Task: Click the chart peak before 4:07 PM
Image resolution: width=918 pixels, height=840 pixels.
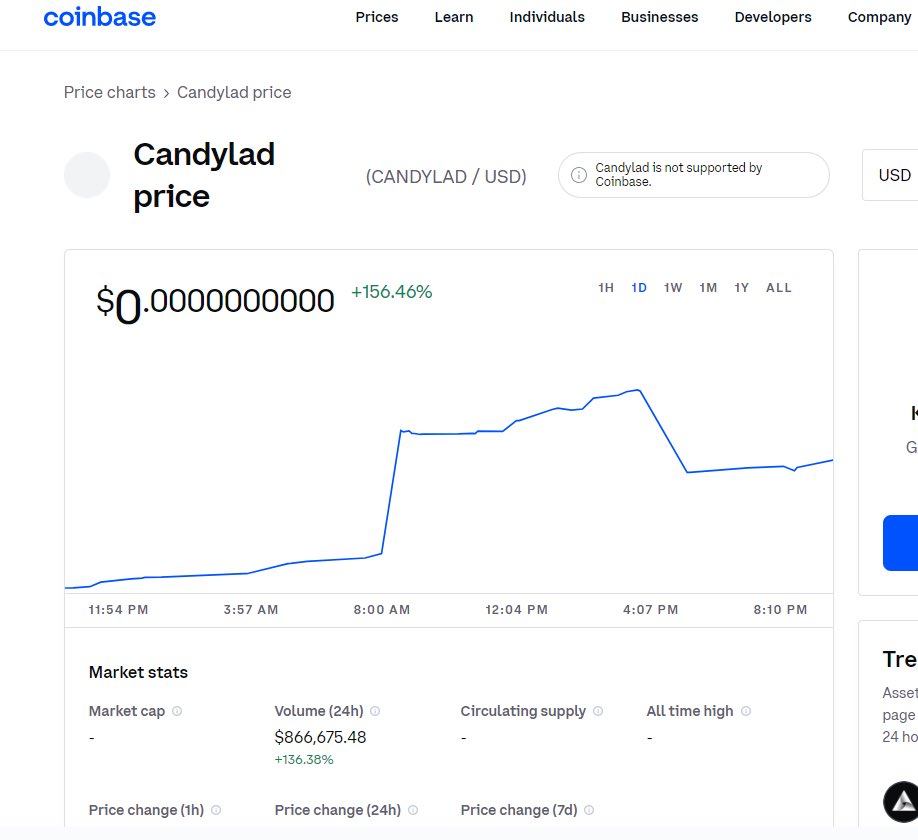Action: click(x=638, y=390)
